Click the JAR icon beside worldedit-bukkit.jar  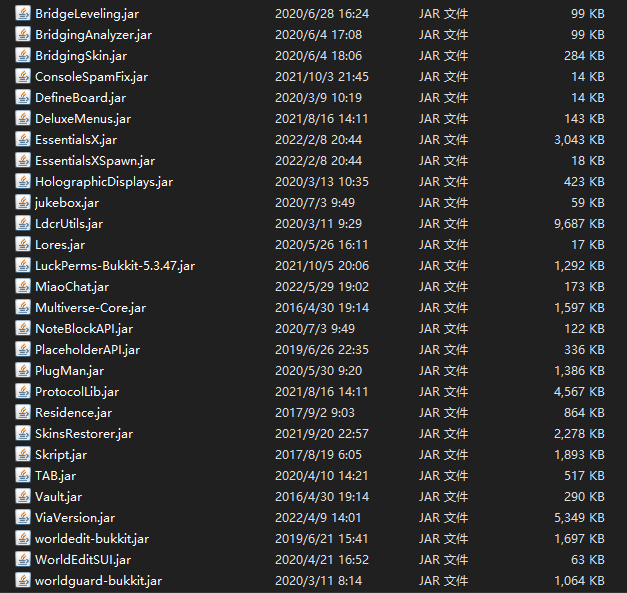23,538
